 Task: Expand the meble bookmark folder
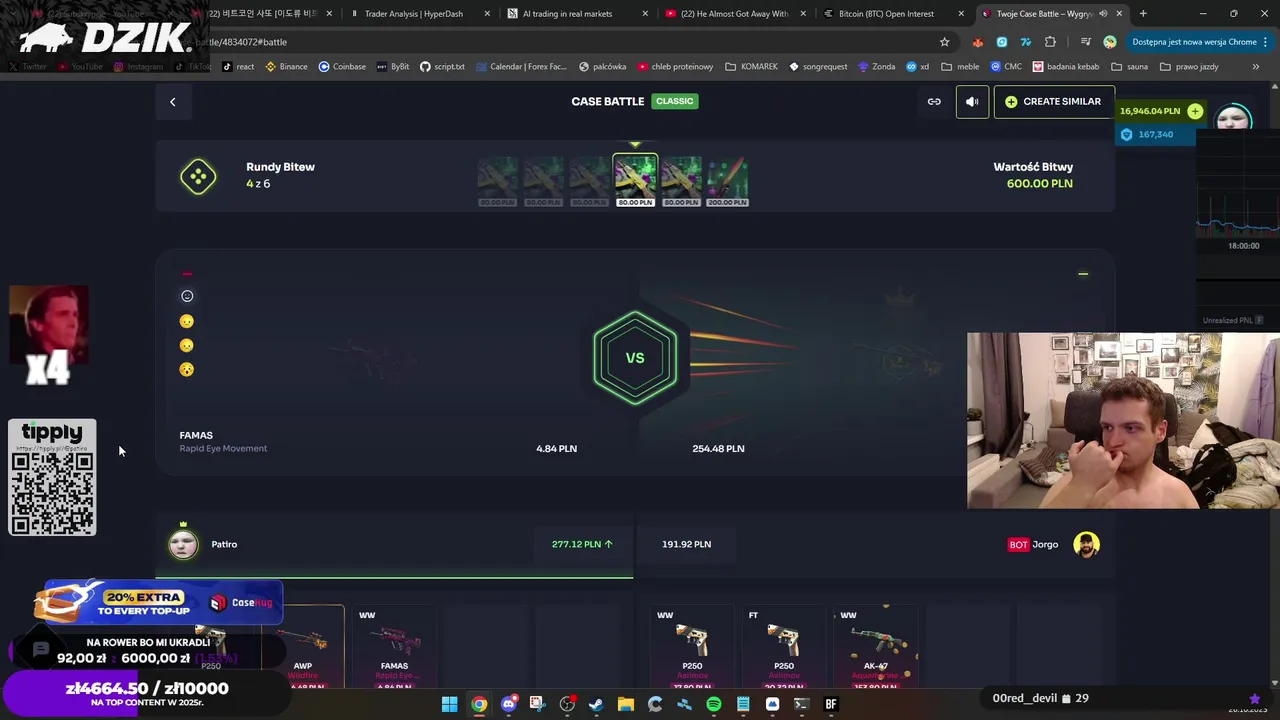(960, 67)
